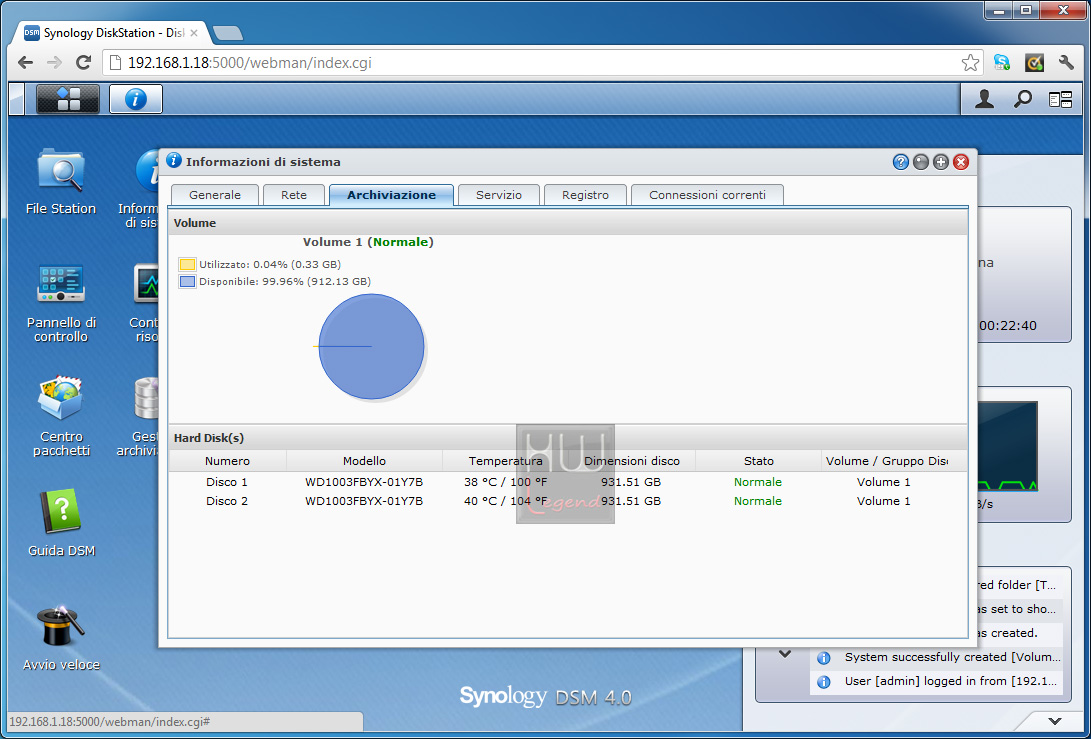The height and width of the screenshot is (739, 1091).
Task: Switch to the Servizio tab
Action: pos(499,195)
